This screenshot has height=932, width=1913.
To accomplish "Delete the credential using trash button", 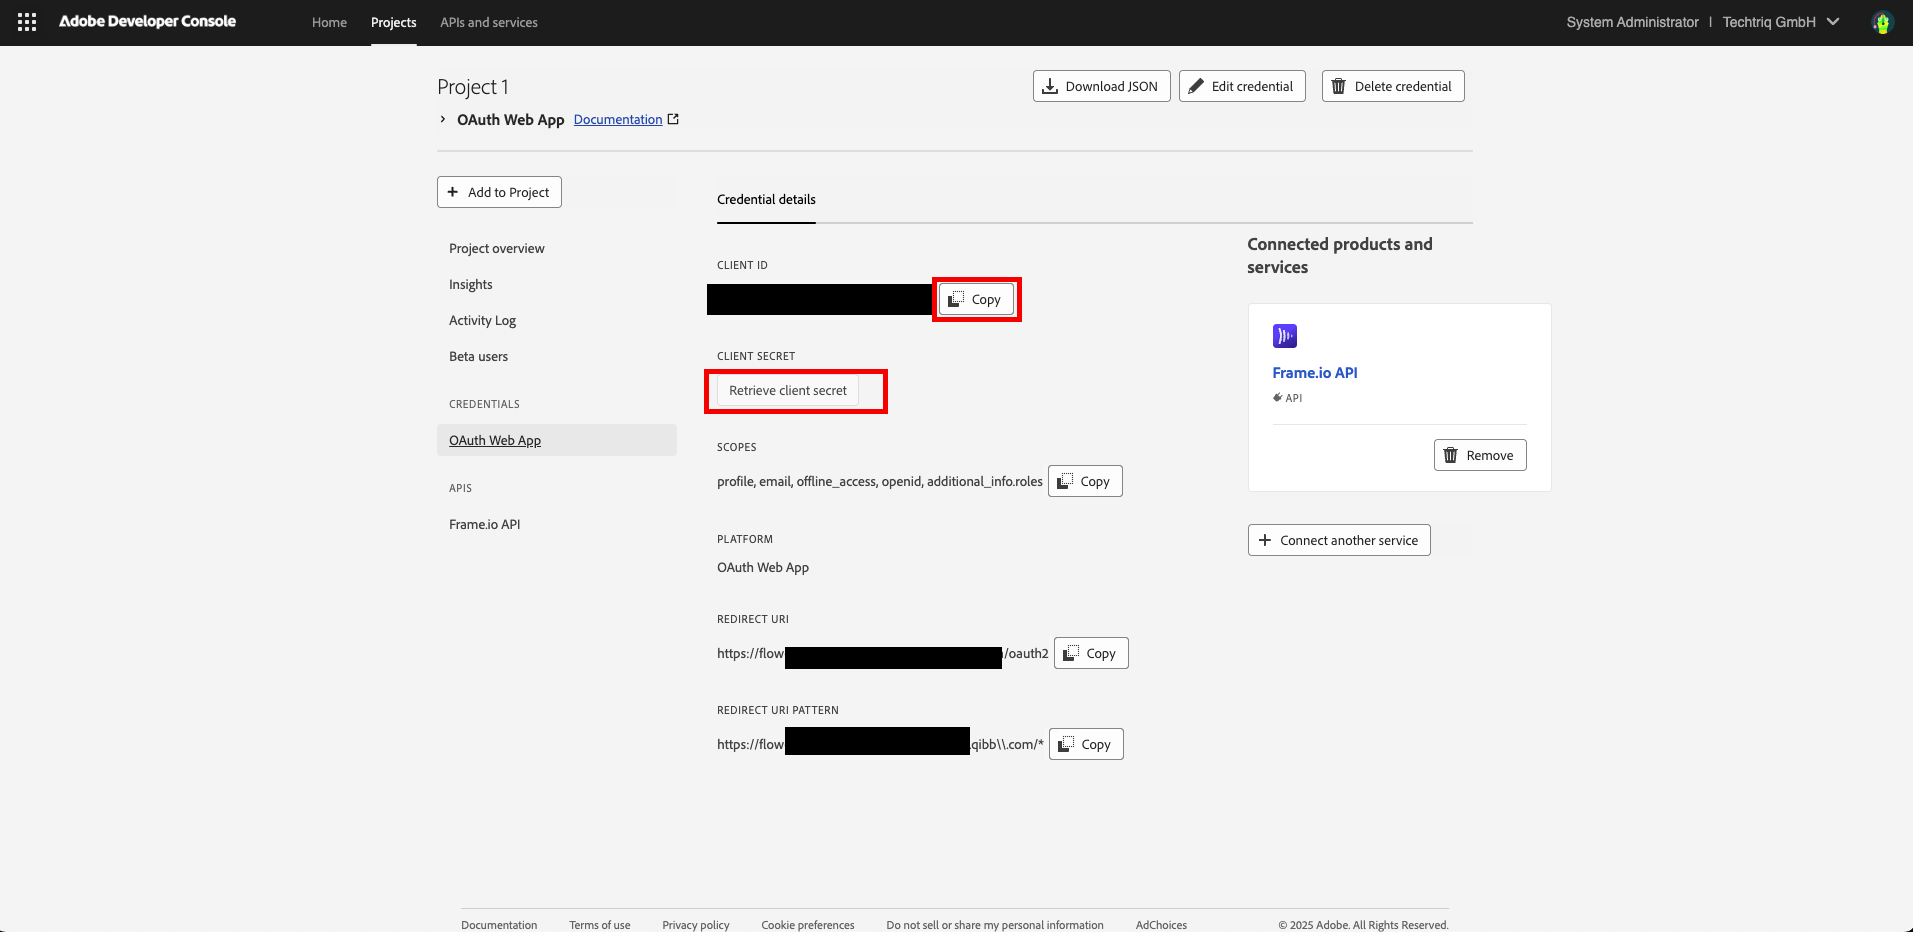I will pyautogui.click(x=1393, y=86).
